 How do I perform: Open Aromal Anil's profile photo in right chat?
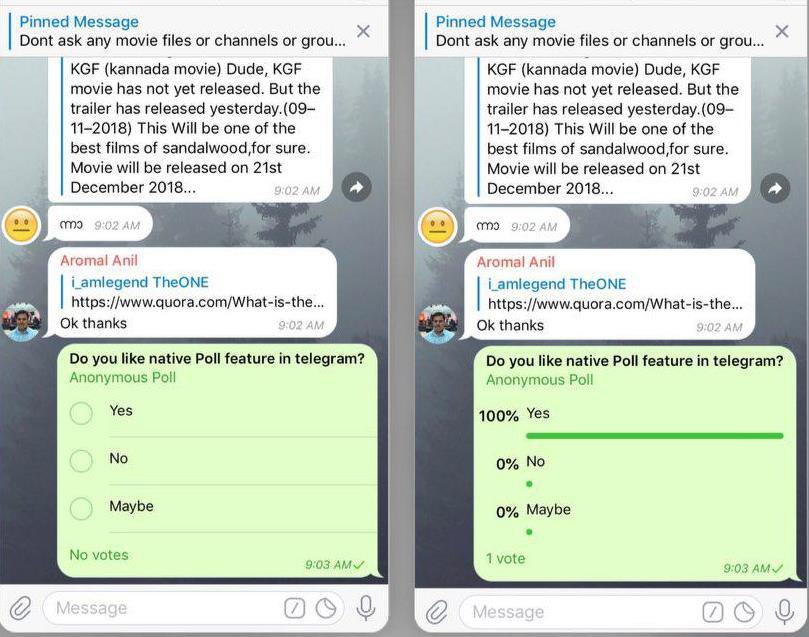pos(438,324)
